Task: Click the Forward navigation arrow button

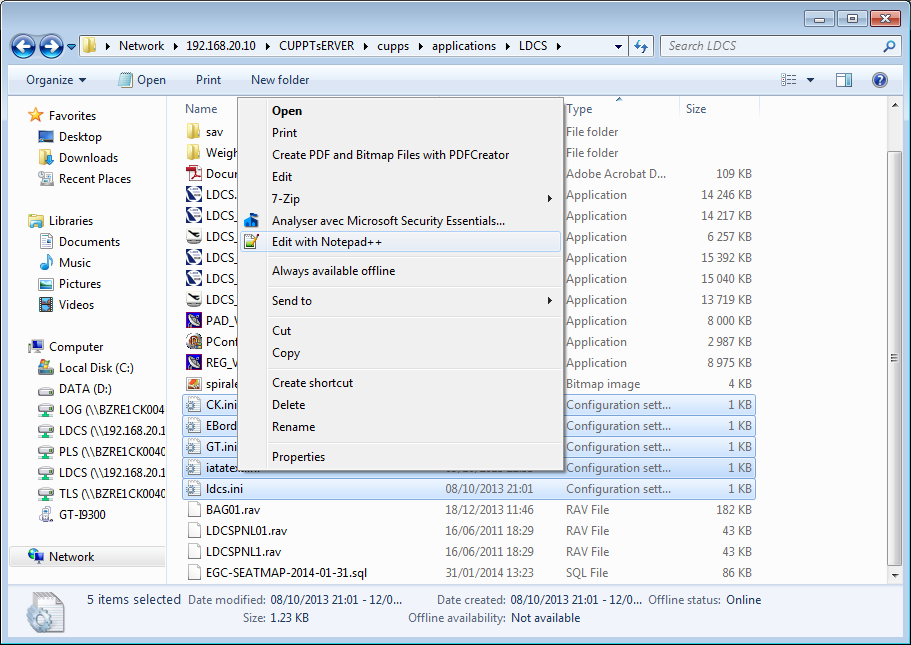Action: tap(51, 46)
